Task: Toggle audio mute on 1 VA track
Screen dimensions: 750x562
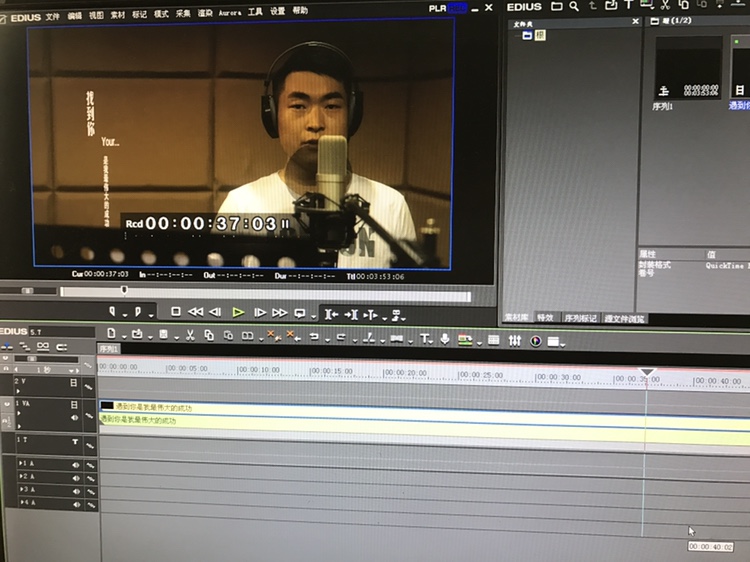Action: (75, 418)
